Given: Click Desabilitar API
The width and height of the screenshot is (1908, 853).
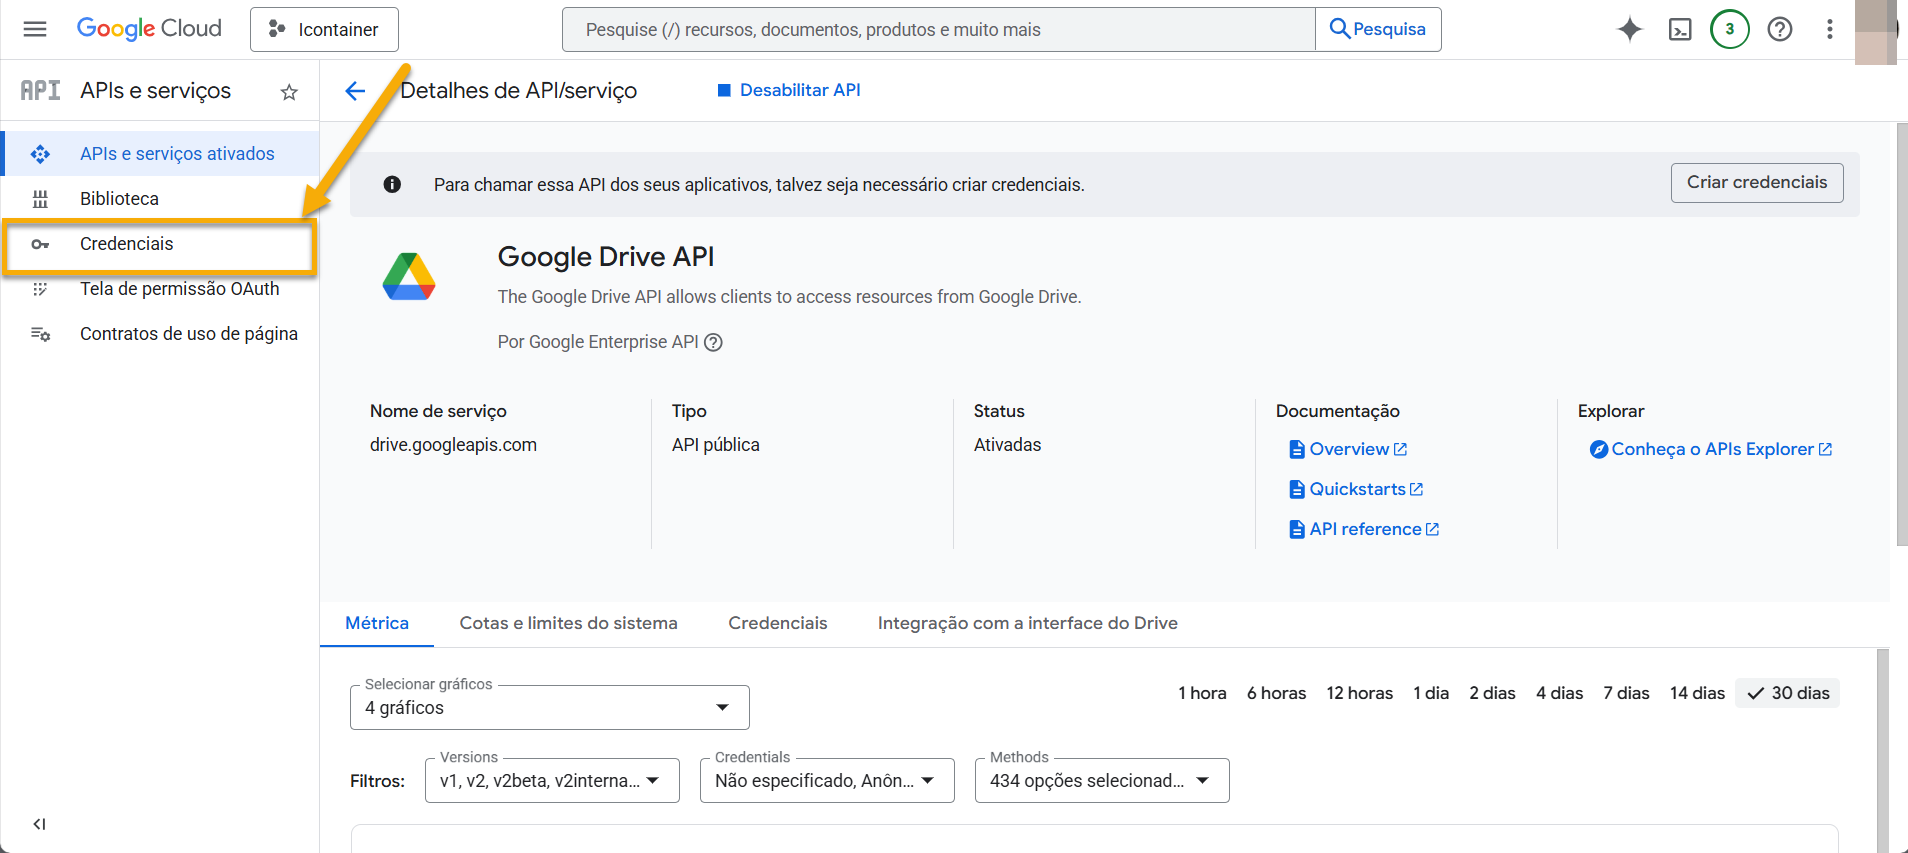Looking at the screenshot, I should click(789, 90).
